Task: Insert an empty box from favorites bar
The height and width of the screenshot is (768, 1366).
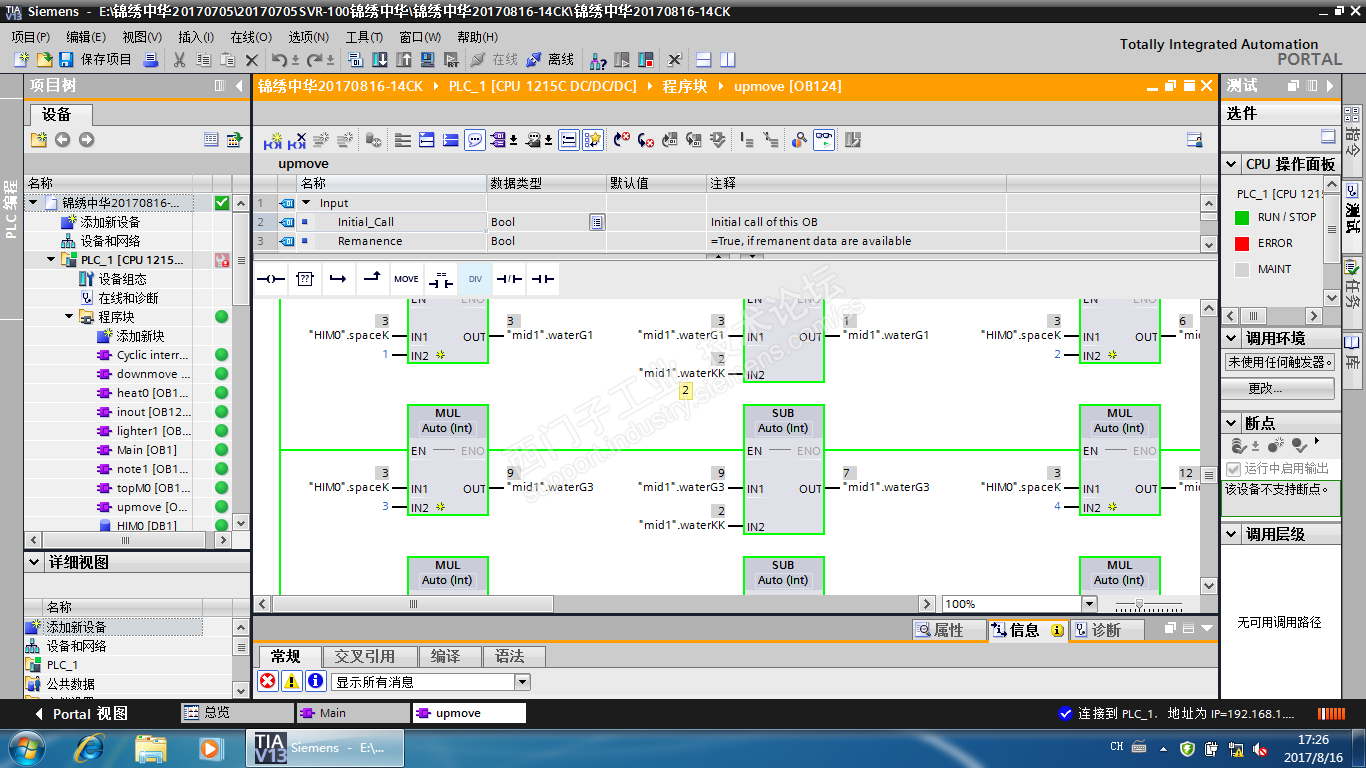Action: tap(305, 279)
